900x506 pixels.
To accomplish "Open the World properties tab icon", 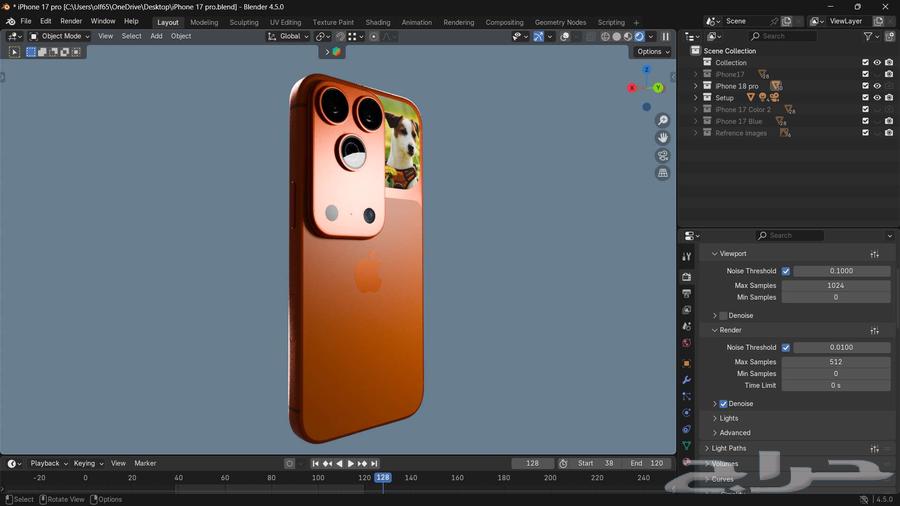I will [x=686, y=342].
